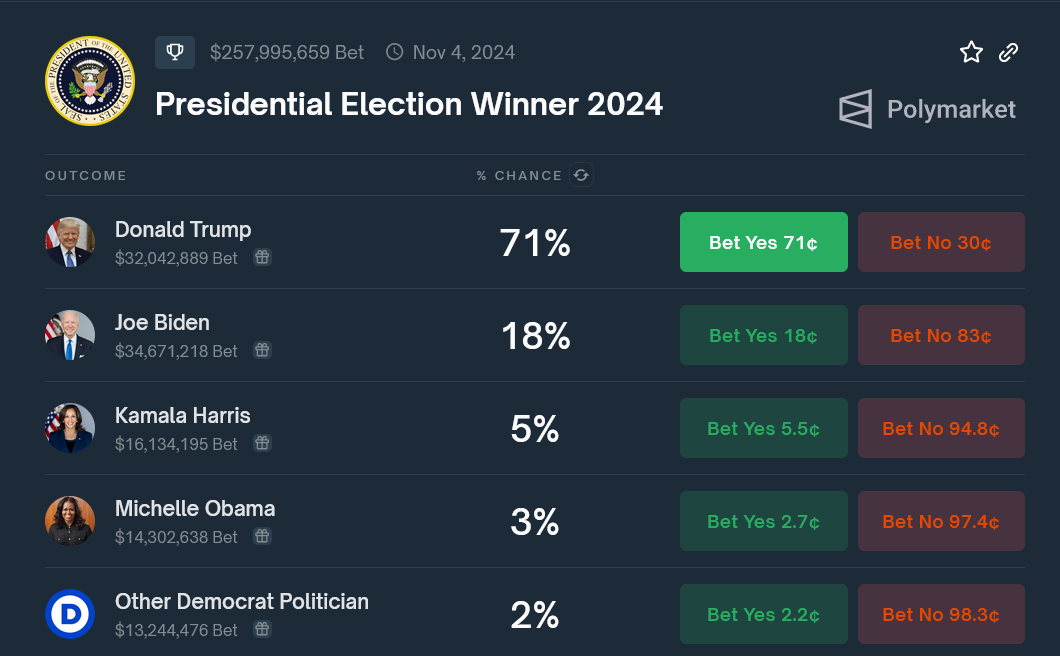Open Donald Trump's profile photo
Image resolution: width=1060 pixels, height=656 pixels.
[70, 241]
